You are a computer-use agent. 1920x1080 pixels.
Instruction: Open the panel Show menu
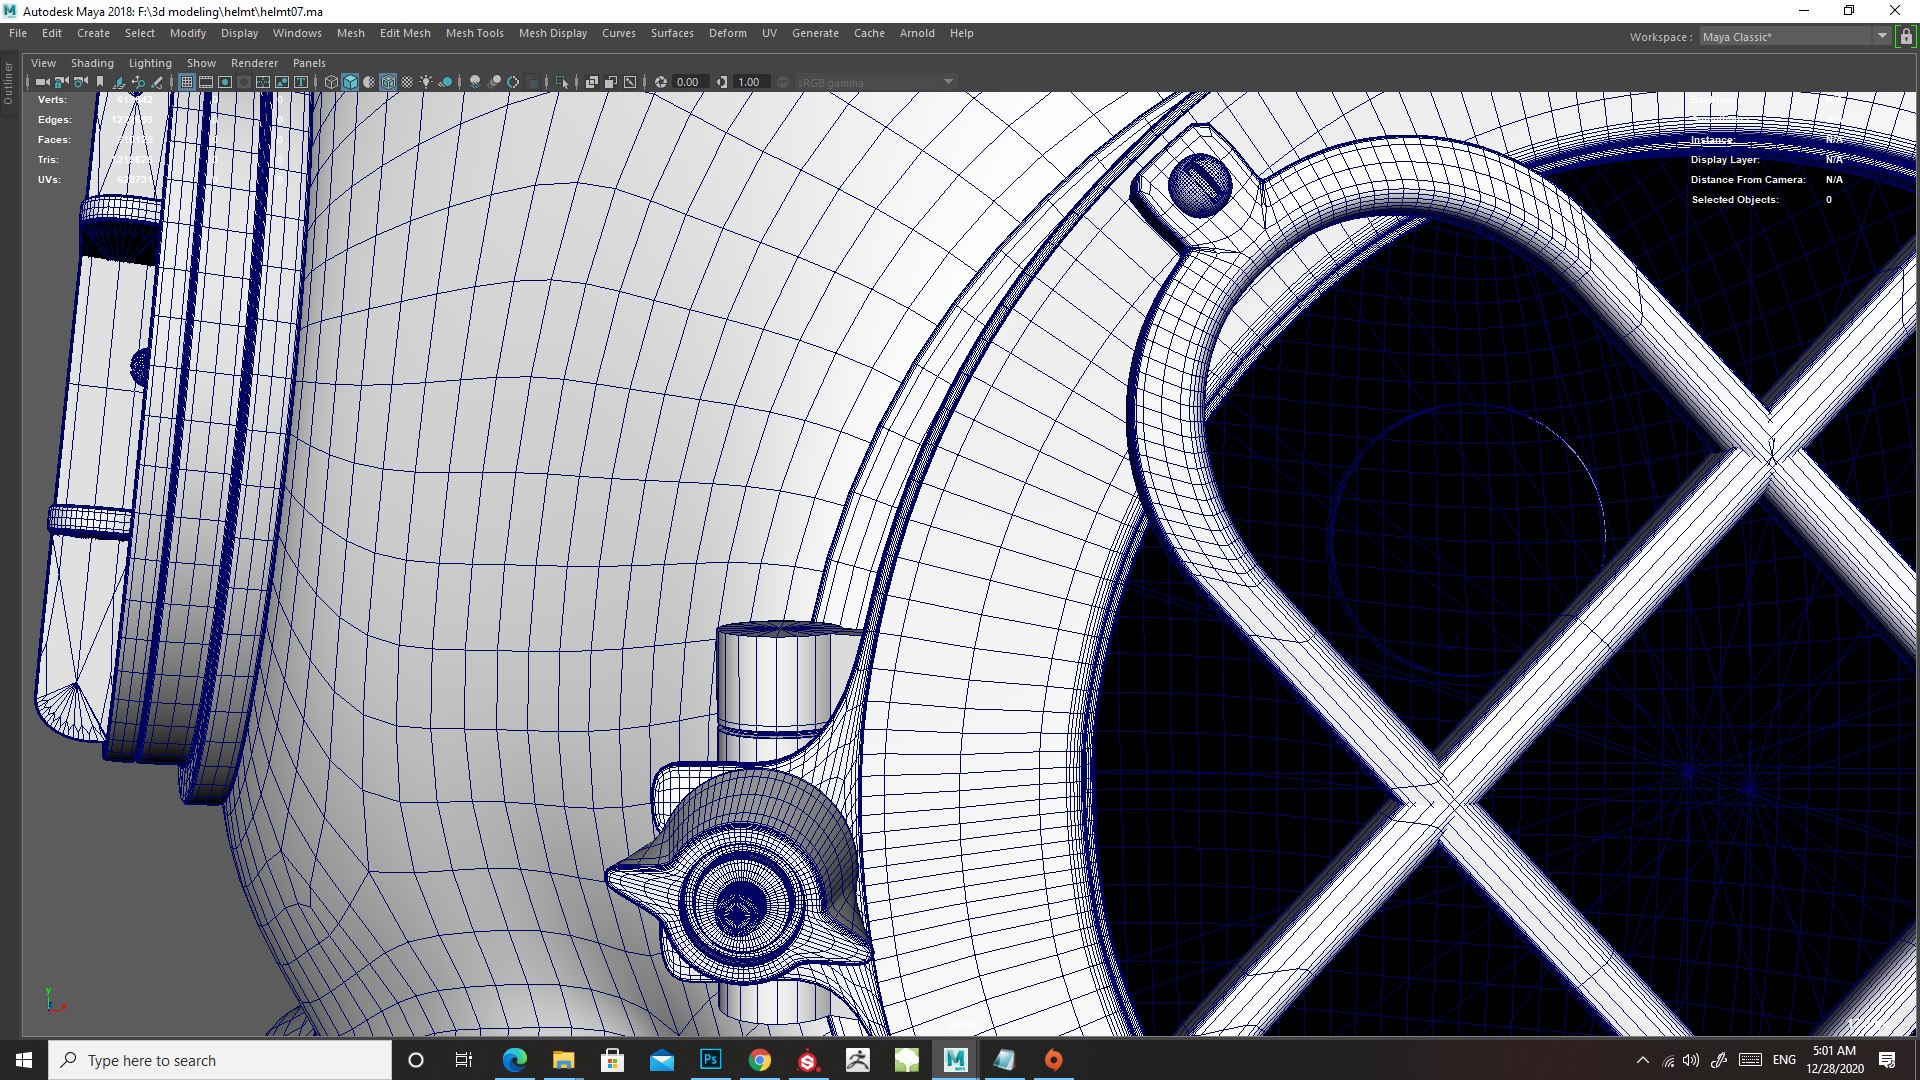[x=201, y=63]
